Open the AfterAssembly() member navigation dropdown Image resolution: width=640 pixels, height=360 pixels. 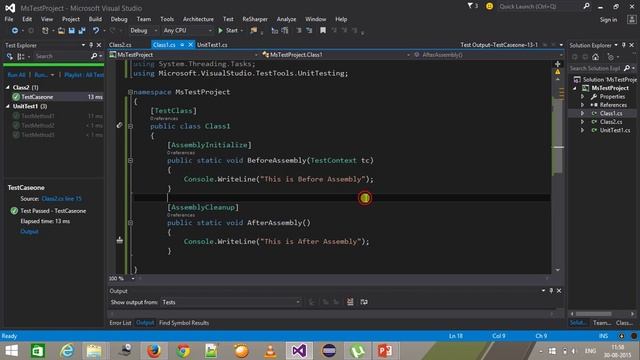(488, 55)
